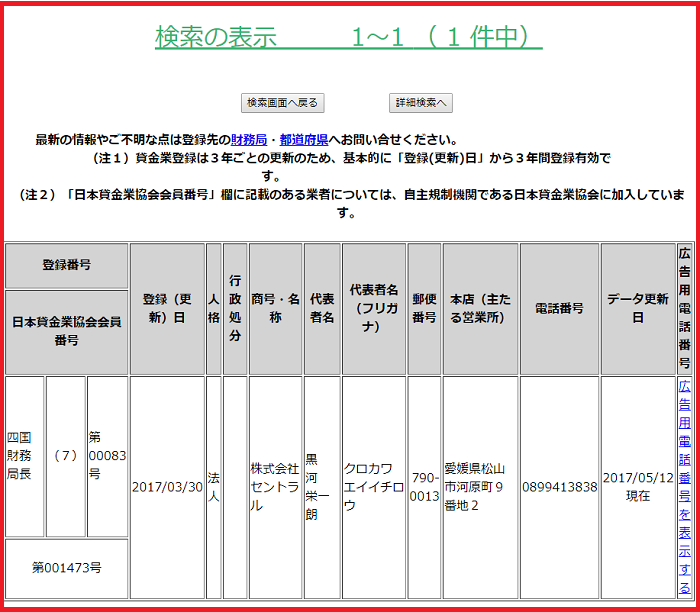Select the 登録番号 column header
The height and width of the screenshot is (612, 700).
(67, 265)
